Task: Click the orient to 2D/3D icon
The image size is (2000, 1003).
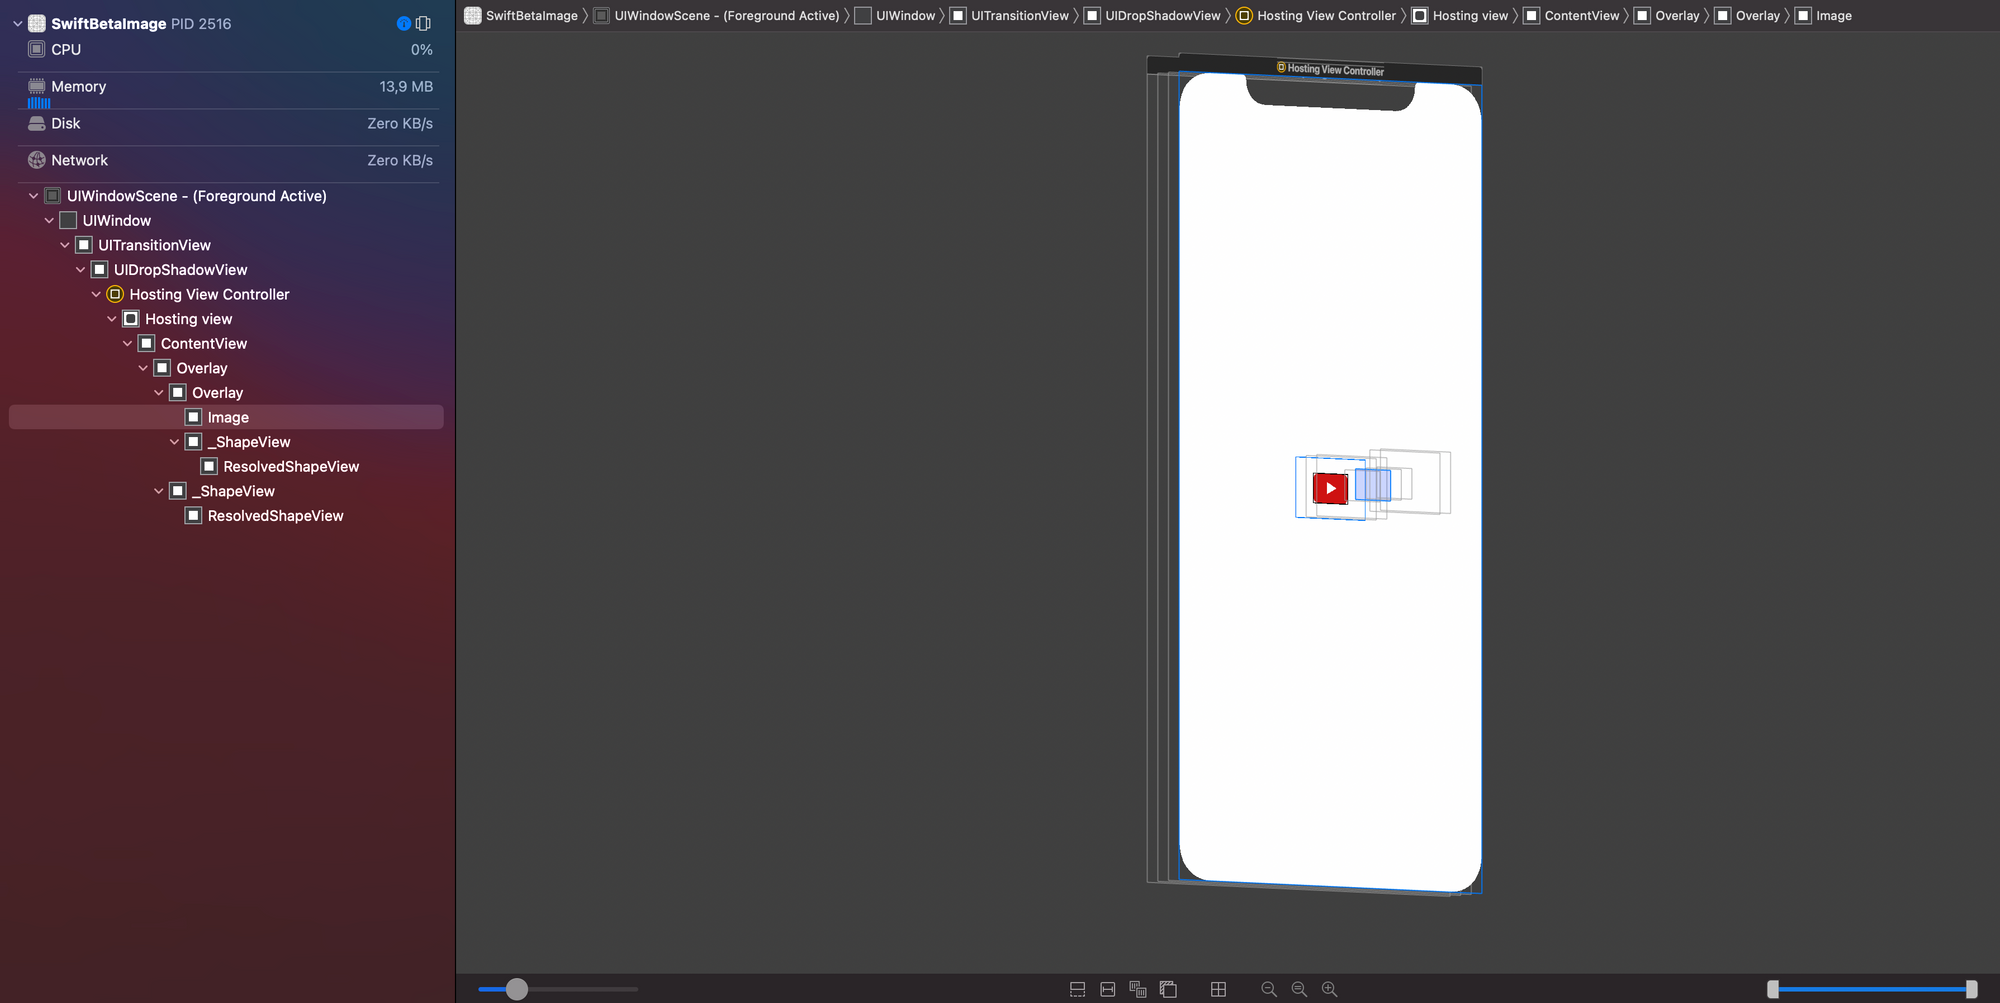Action: coord(1168,989)
